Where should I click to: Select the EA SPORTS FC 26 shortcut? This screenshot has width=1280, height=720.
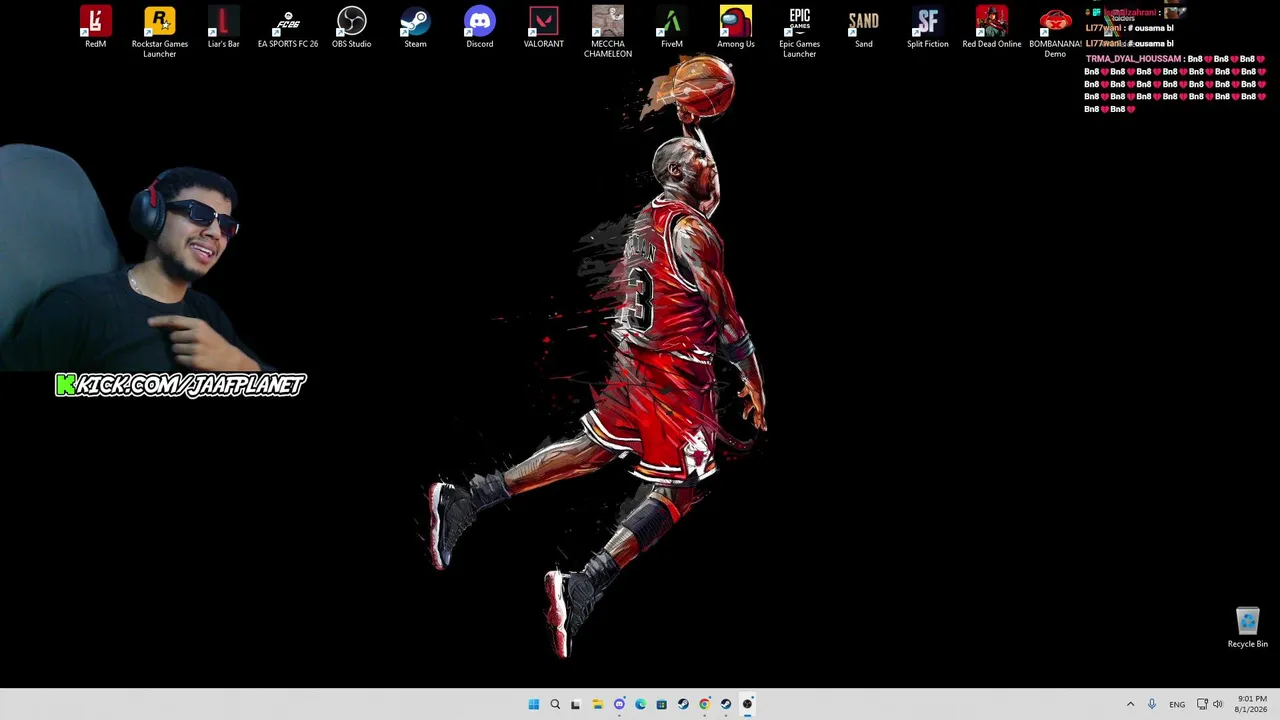tap(288, 28)
